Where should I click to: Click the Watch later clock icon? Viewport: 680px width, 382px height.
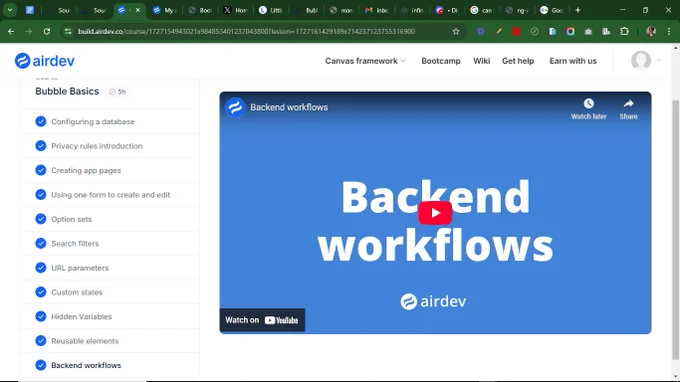[588, 104]
